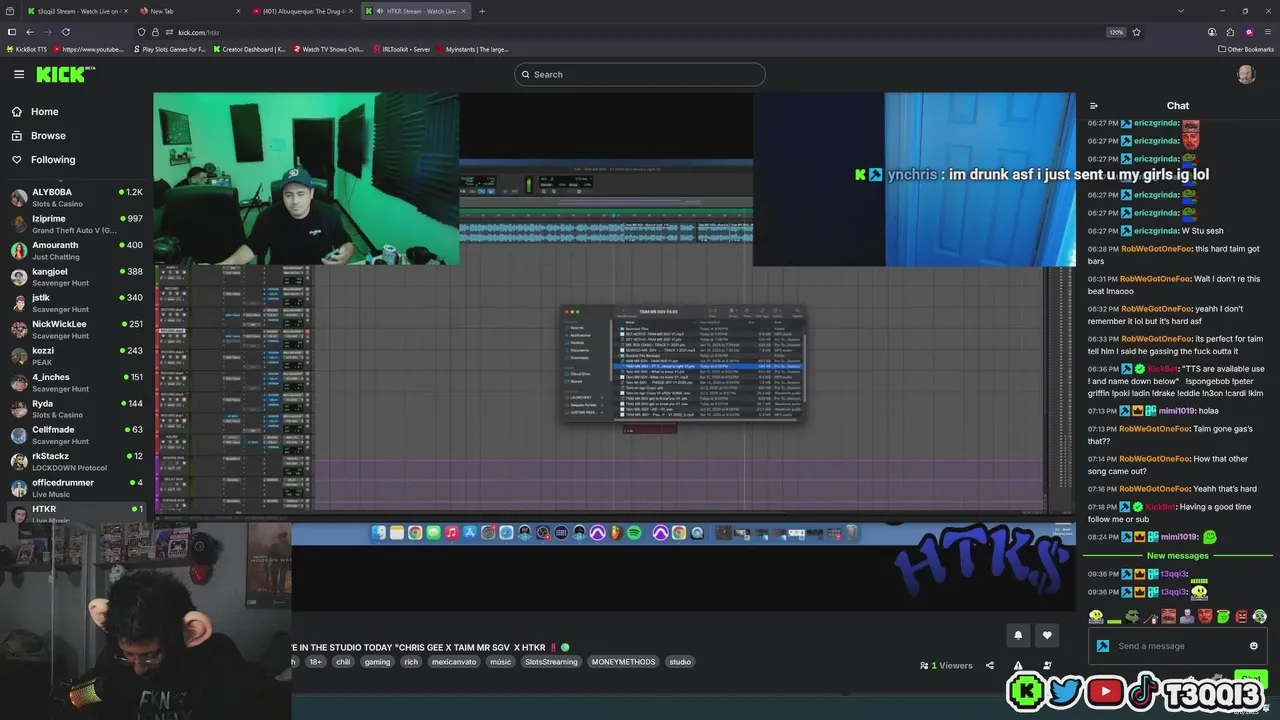Viewport: 1280px width, 720px height.
Task: Open the browser extensions icon
Action: 1230,32
